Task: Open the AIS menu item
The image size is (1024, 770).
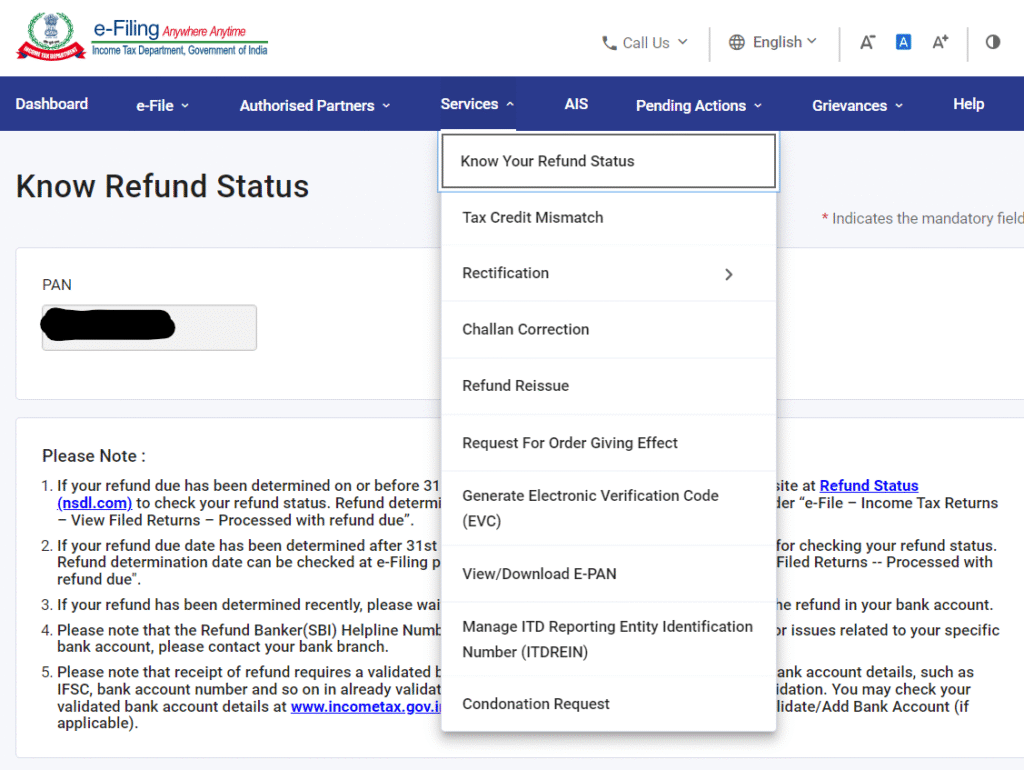Action: click(x=576, y=104)
